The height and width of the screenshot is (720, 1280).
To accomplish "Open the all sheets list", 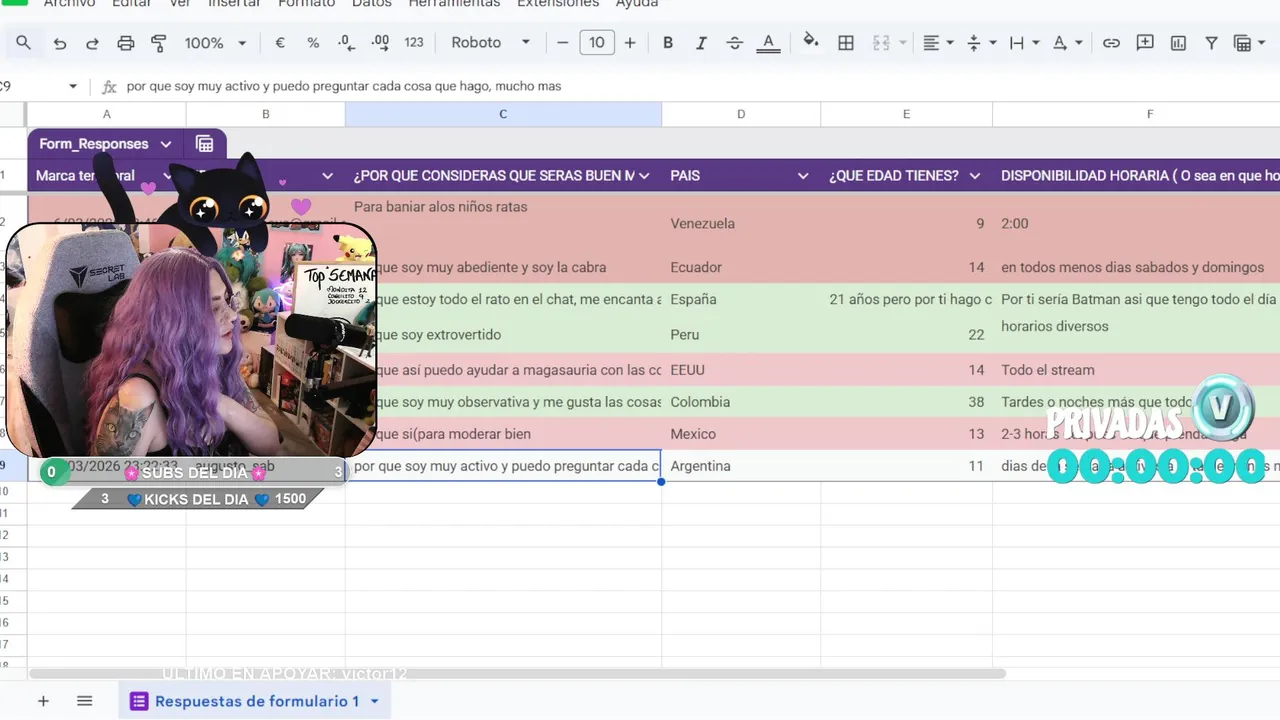I will pos(84,701).
